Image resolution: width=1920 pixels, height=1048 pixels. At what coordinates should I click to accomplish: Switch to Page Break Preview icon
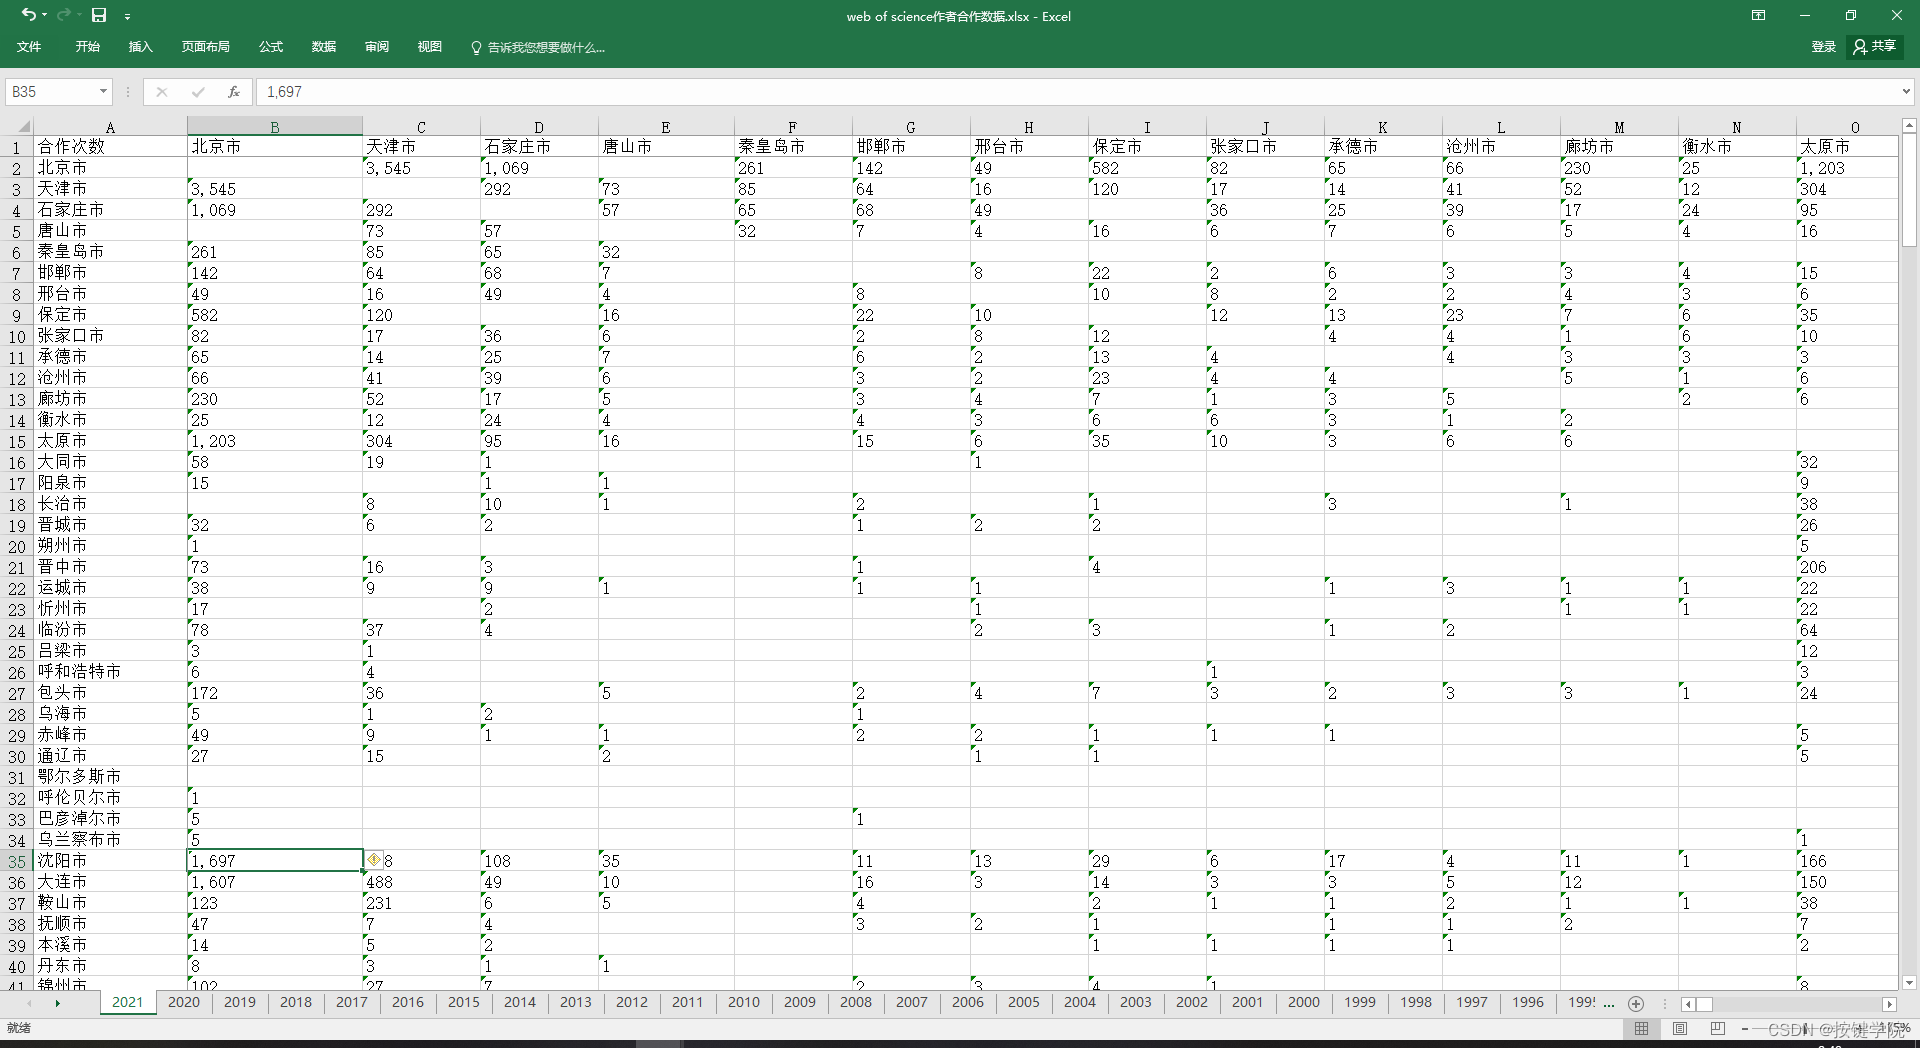coord(1718,1028)
